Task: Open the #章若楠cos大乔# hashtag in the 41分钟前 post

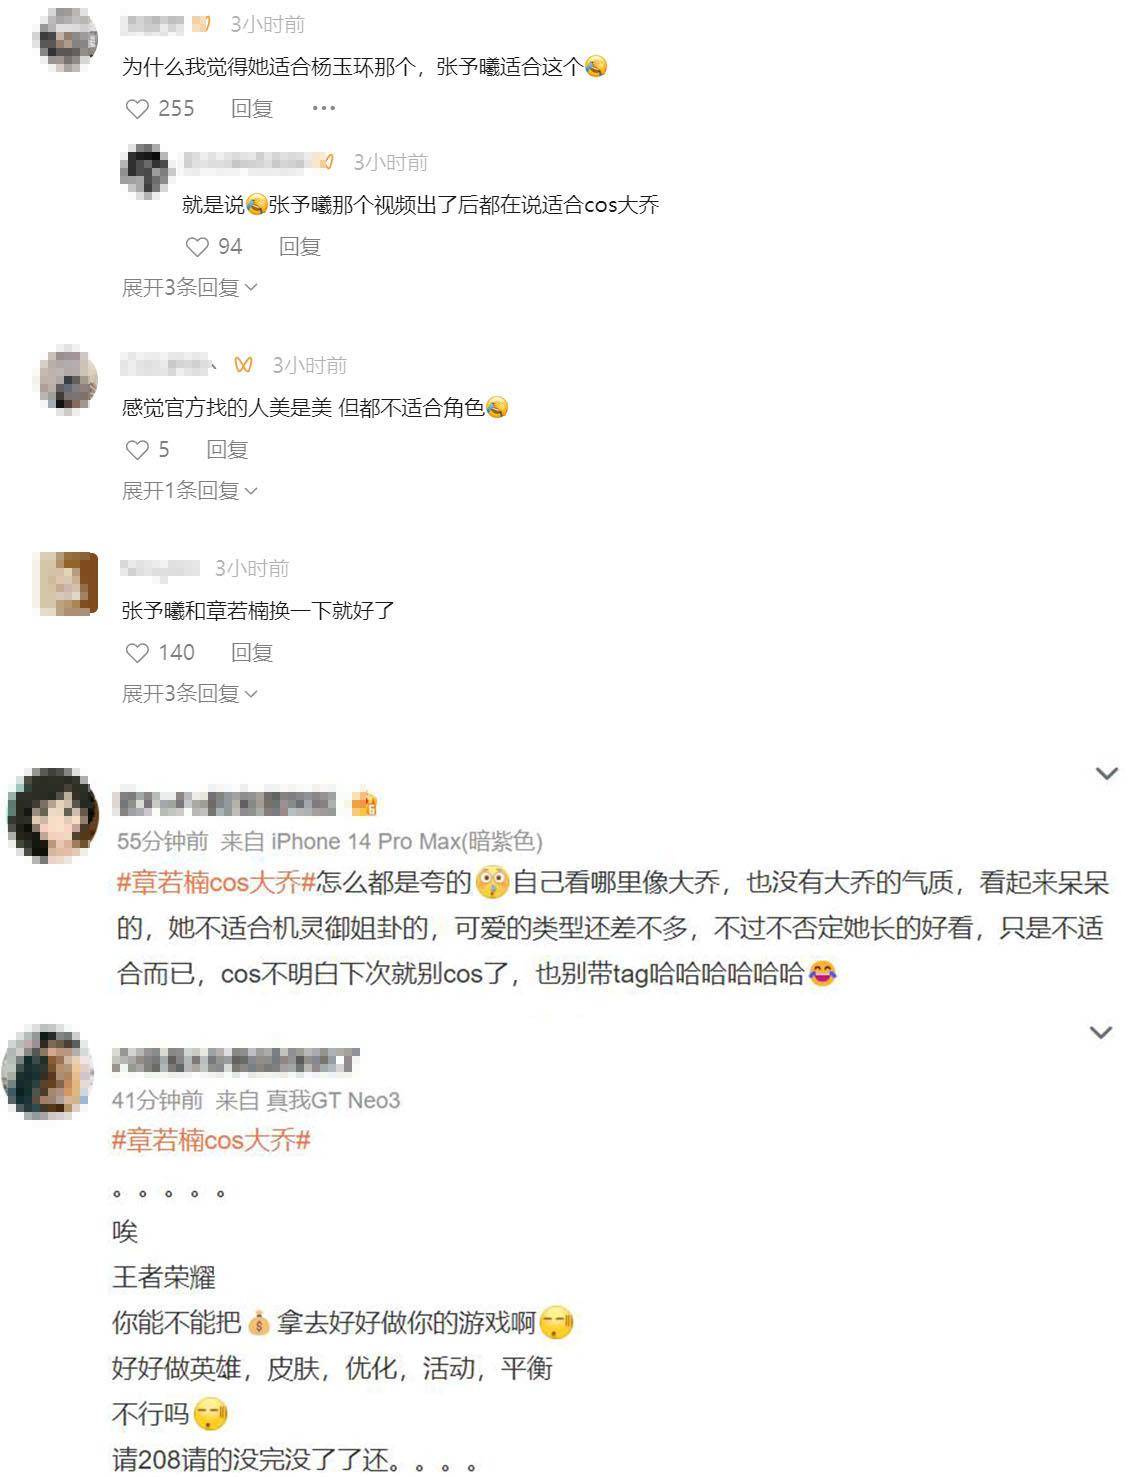Action: tap(211, 1140)
